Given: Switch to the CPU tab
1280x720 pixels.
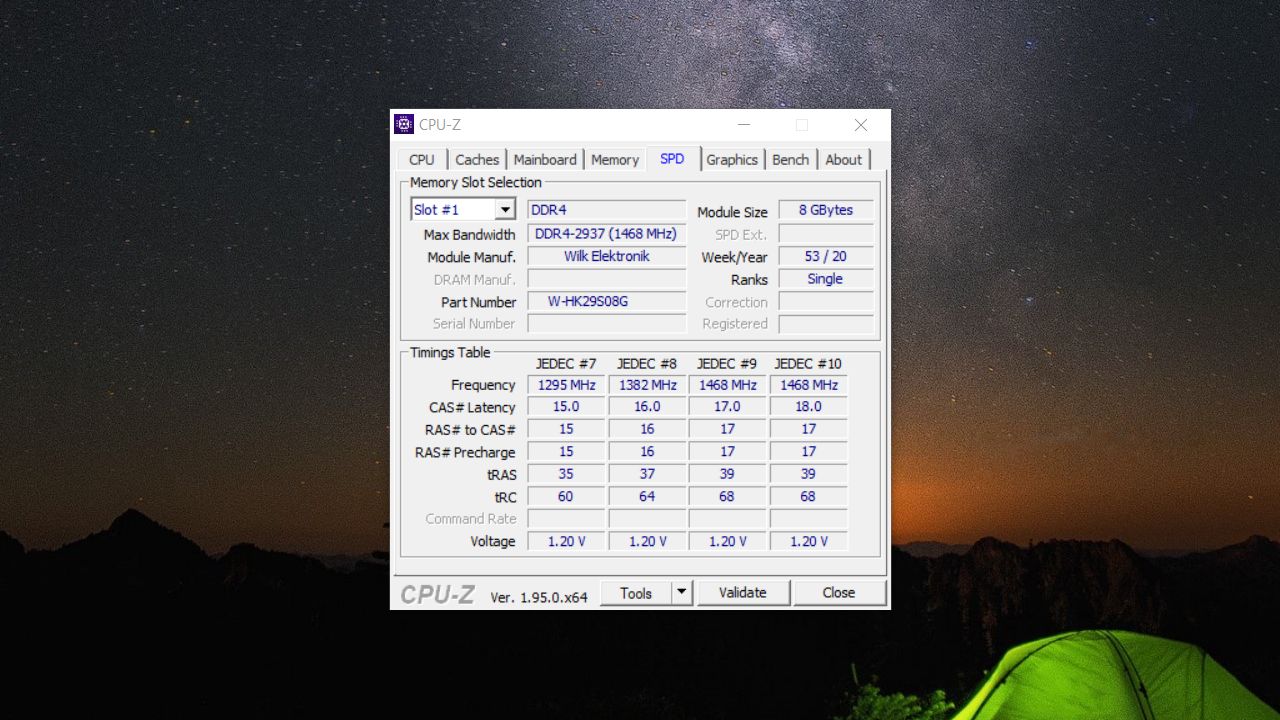Looking at the screenshot, I should coord(420,159).
